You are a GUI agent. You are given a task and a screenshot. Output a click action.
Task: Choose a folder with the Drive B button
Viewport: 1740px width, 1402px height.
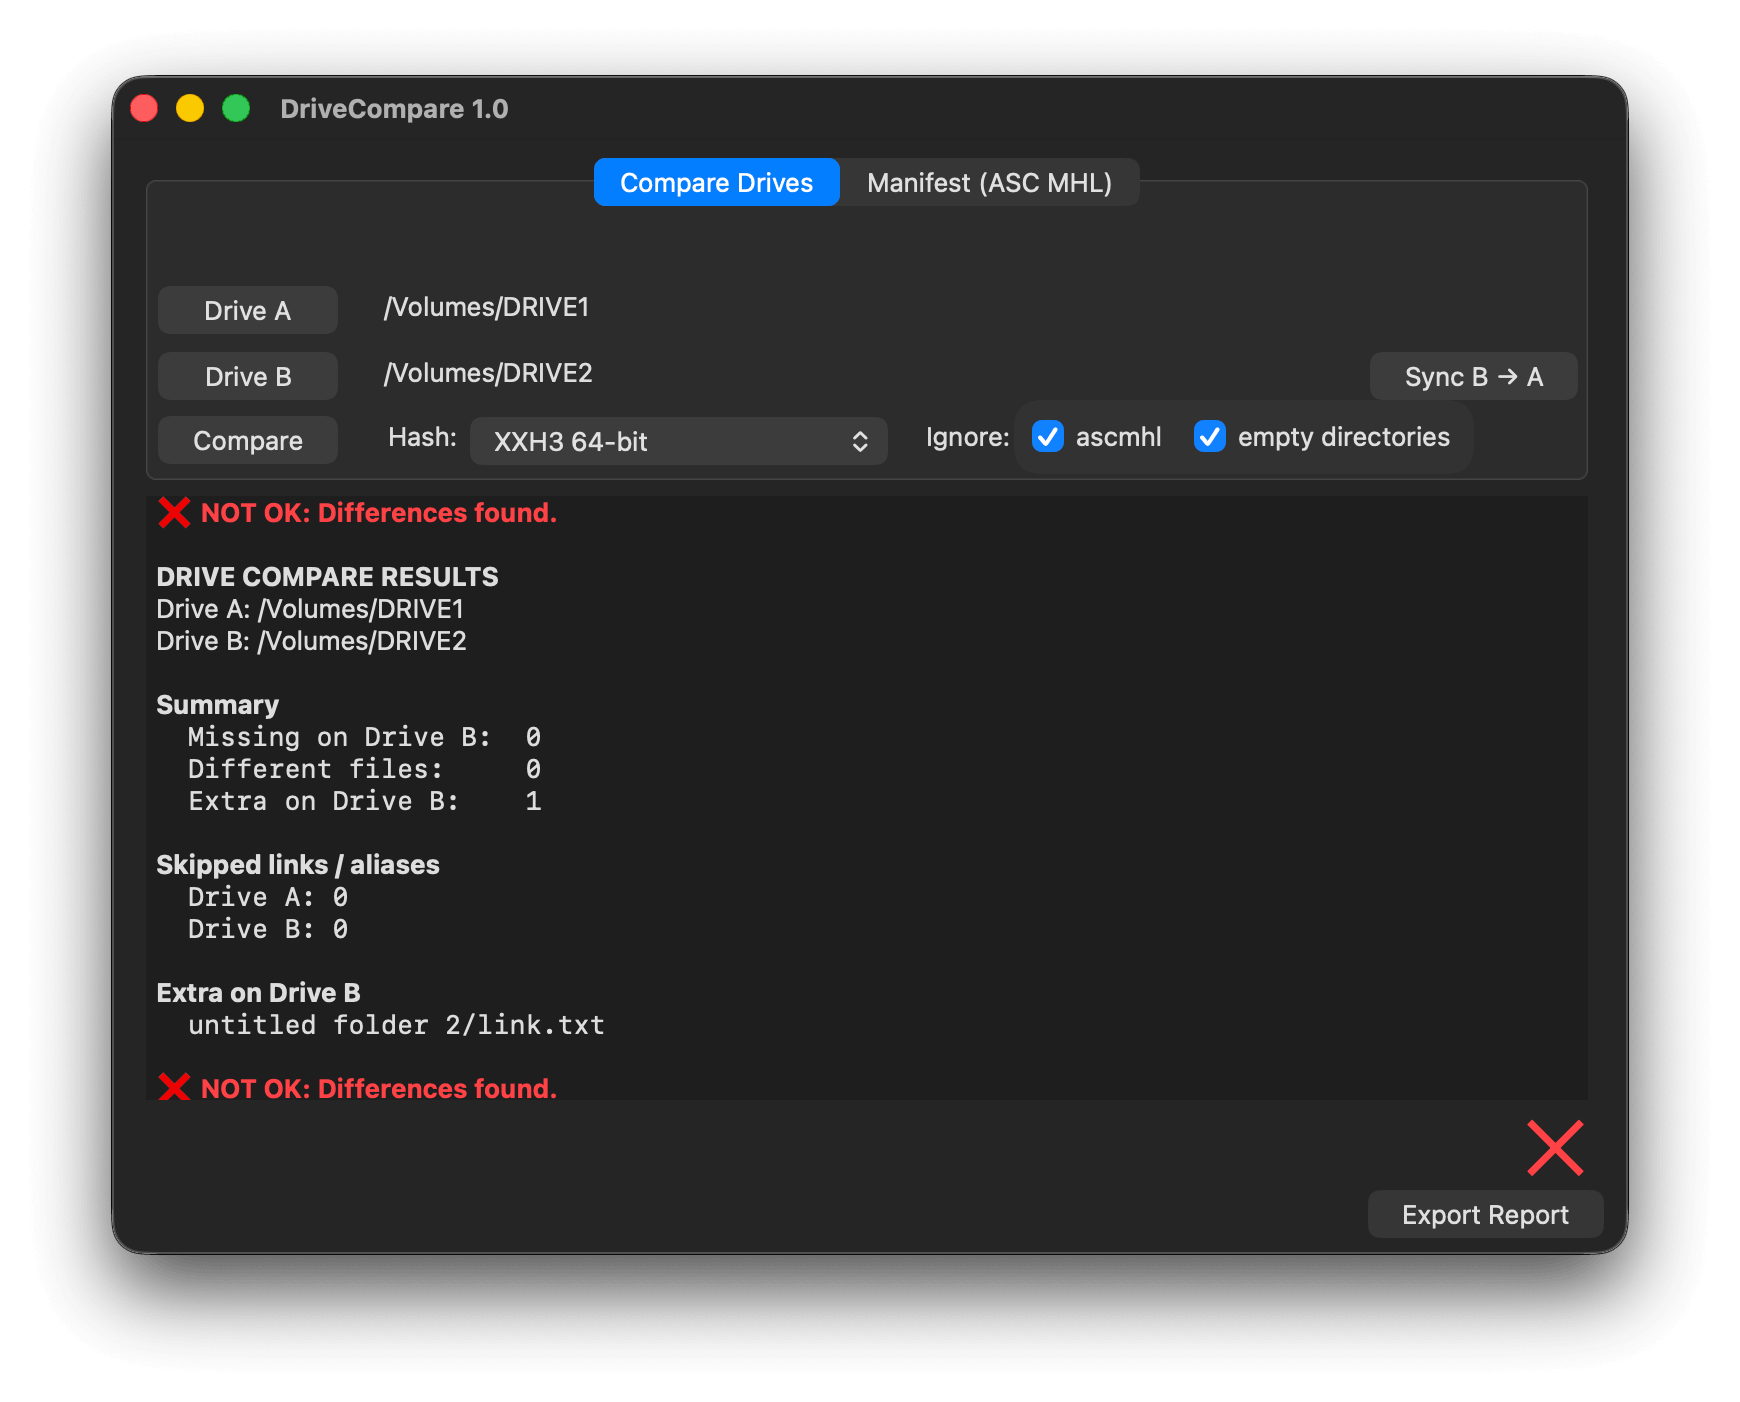click(248, 377)
